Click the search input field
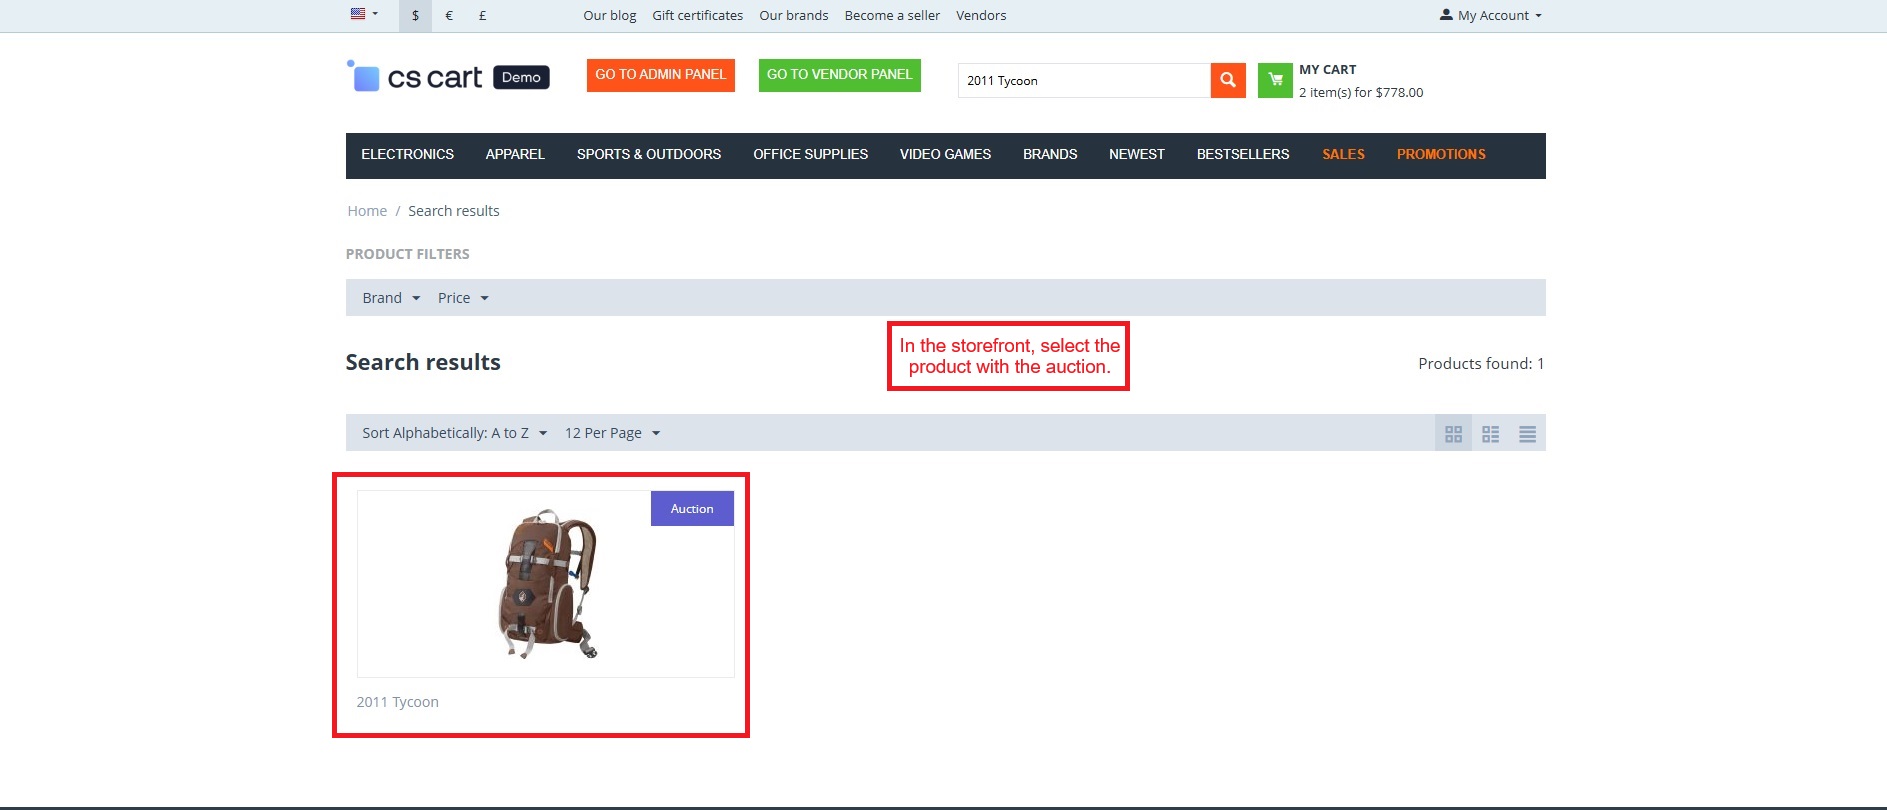 1083,81
